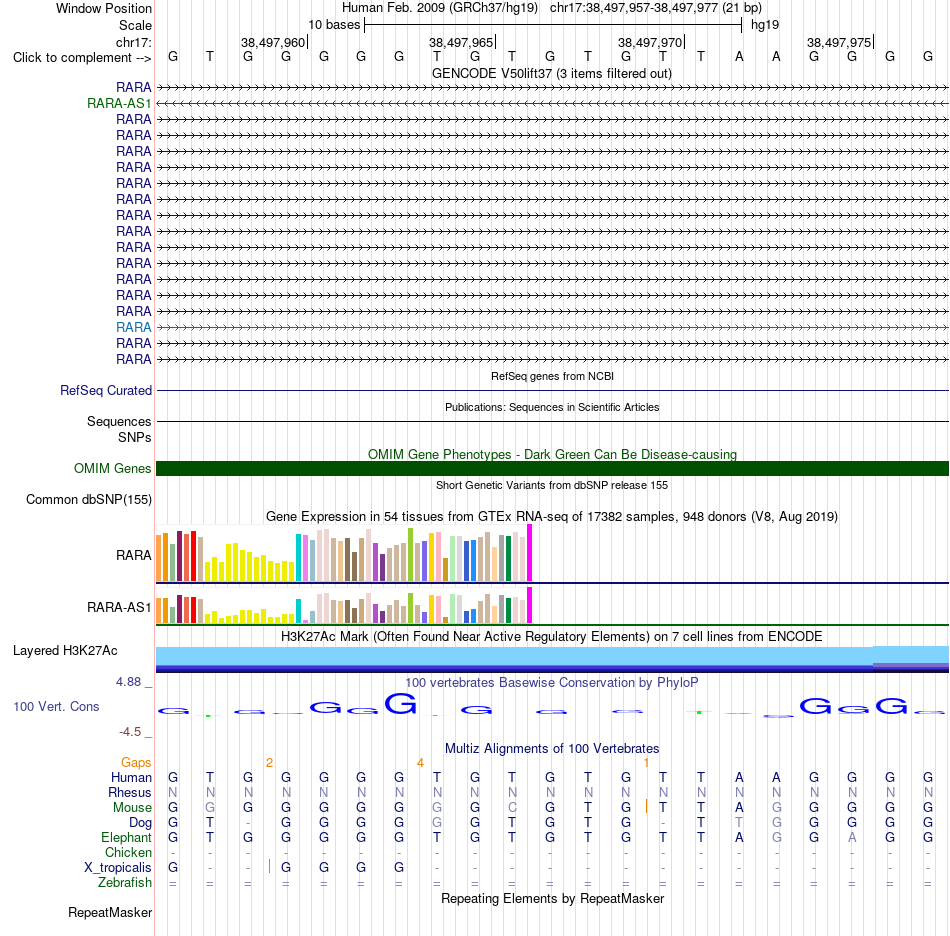Click the orange gap count 2

(269, 762)
